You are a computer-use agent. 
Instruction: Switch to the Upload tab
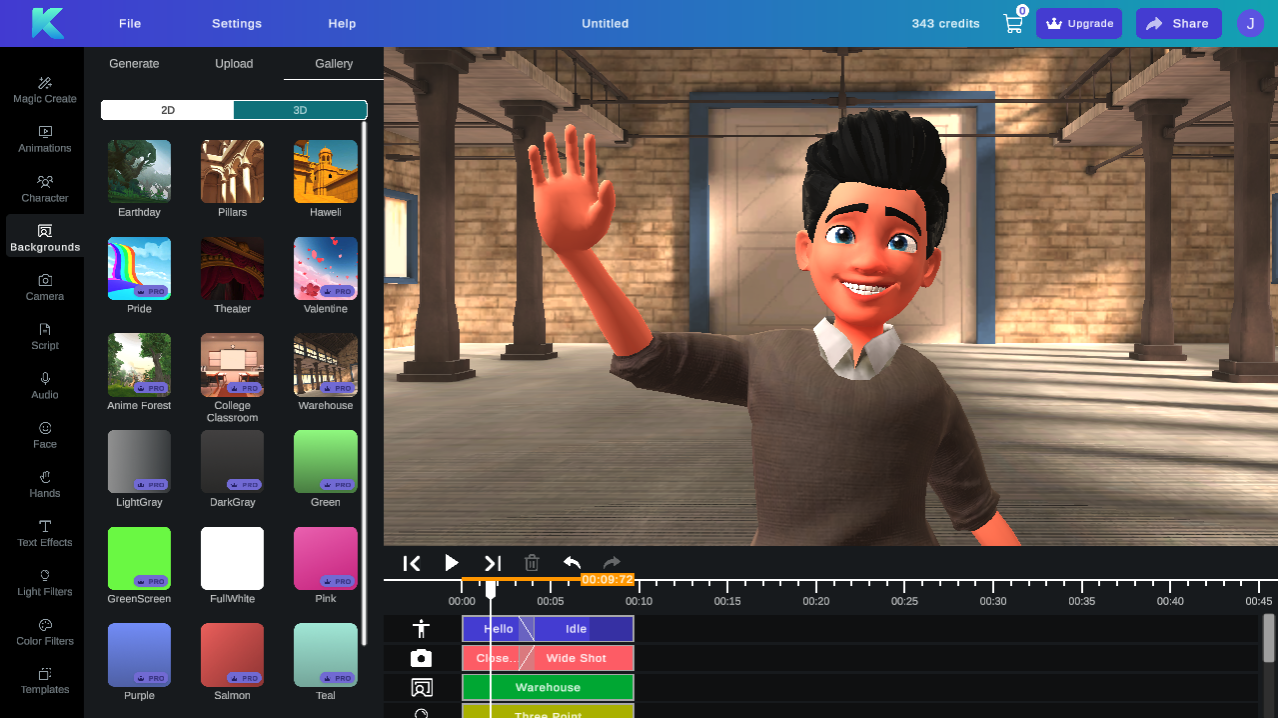(233, 63)
